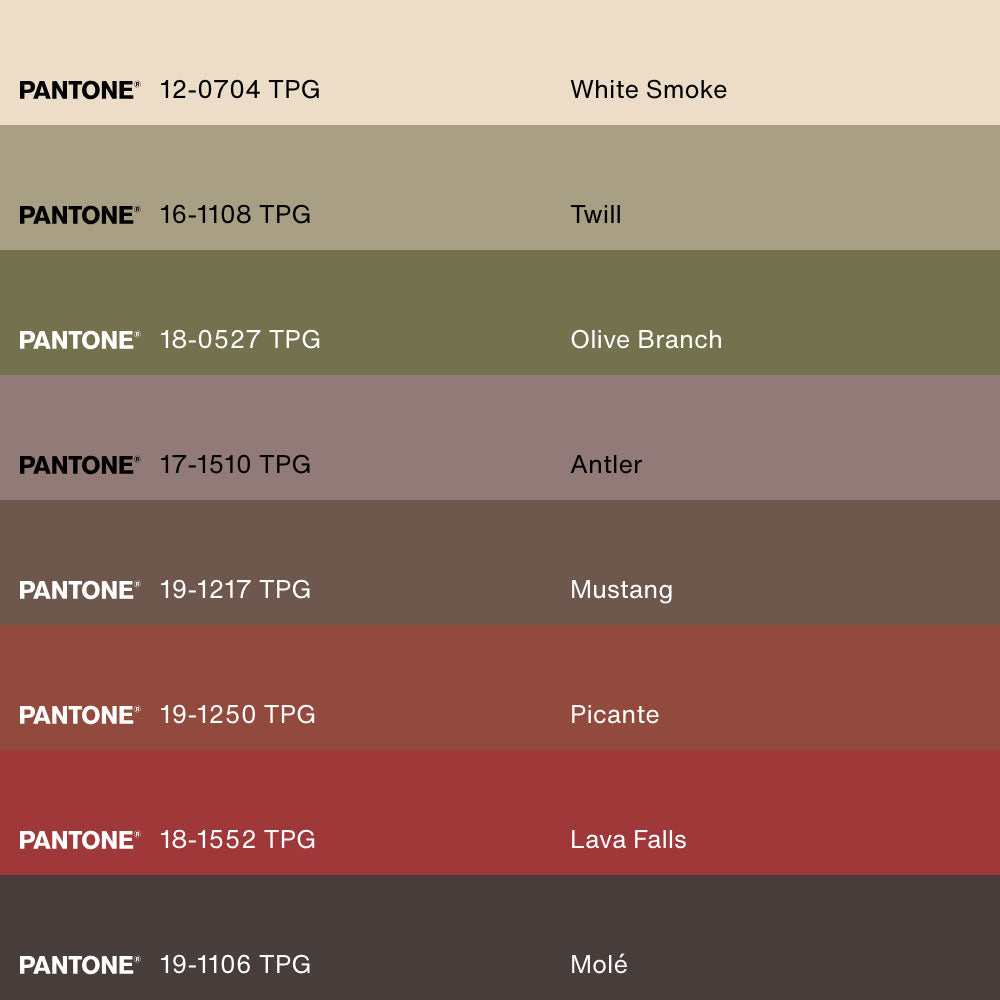Select the 18-1552 TPG code text
The image size is (1000, 1000).
238,840
